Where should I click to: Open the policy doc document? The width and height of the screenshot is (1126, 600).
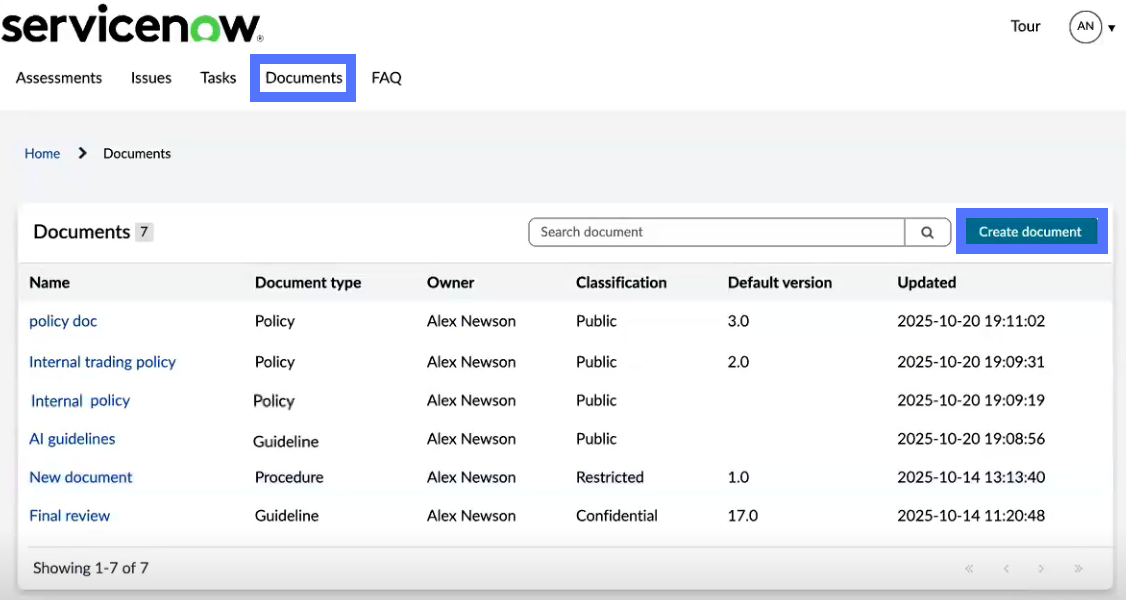point(63,321)
